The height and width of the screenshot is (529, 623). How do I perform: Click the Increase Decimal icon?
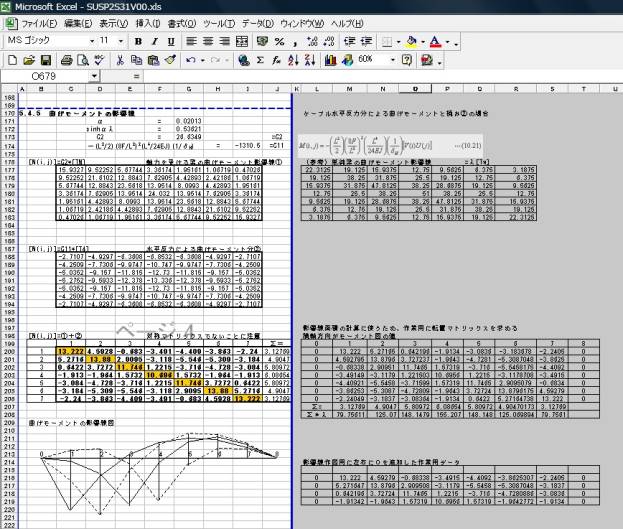tap(312, 41)
